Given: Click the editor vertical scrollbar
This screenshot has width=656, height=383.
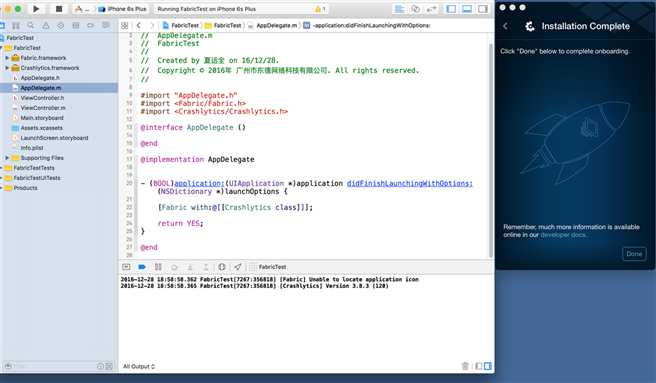Looking at the screenshot, I should click(x=491, y=151).
